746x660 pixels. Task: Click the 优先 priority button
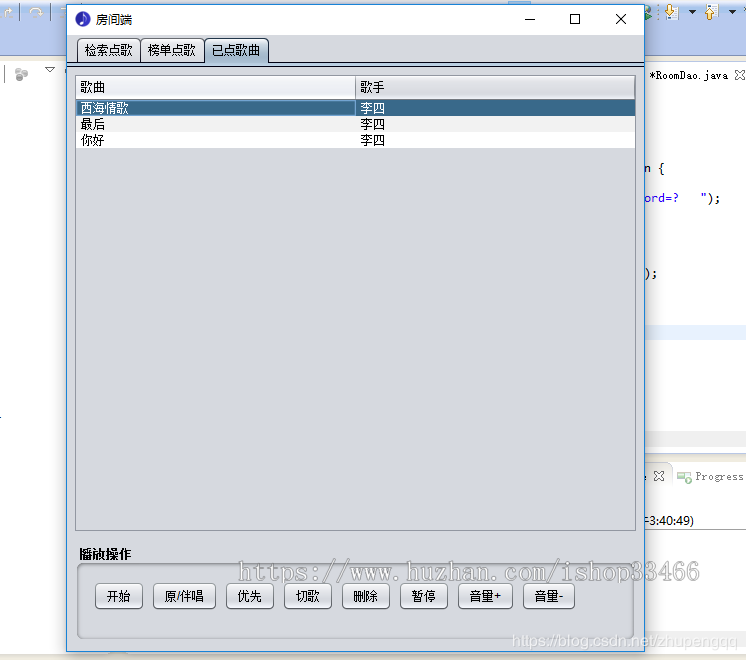tap(250, 596)
